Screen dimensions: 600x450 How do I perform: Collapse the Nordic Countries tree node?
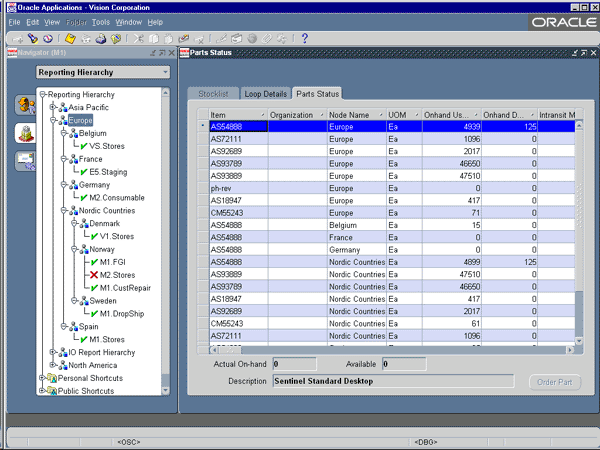pyautogui.click(x=62, y=211)
